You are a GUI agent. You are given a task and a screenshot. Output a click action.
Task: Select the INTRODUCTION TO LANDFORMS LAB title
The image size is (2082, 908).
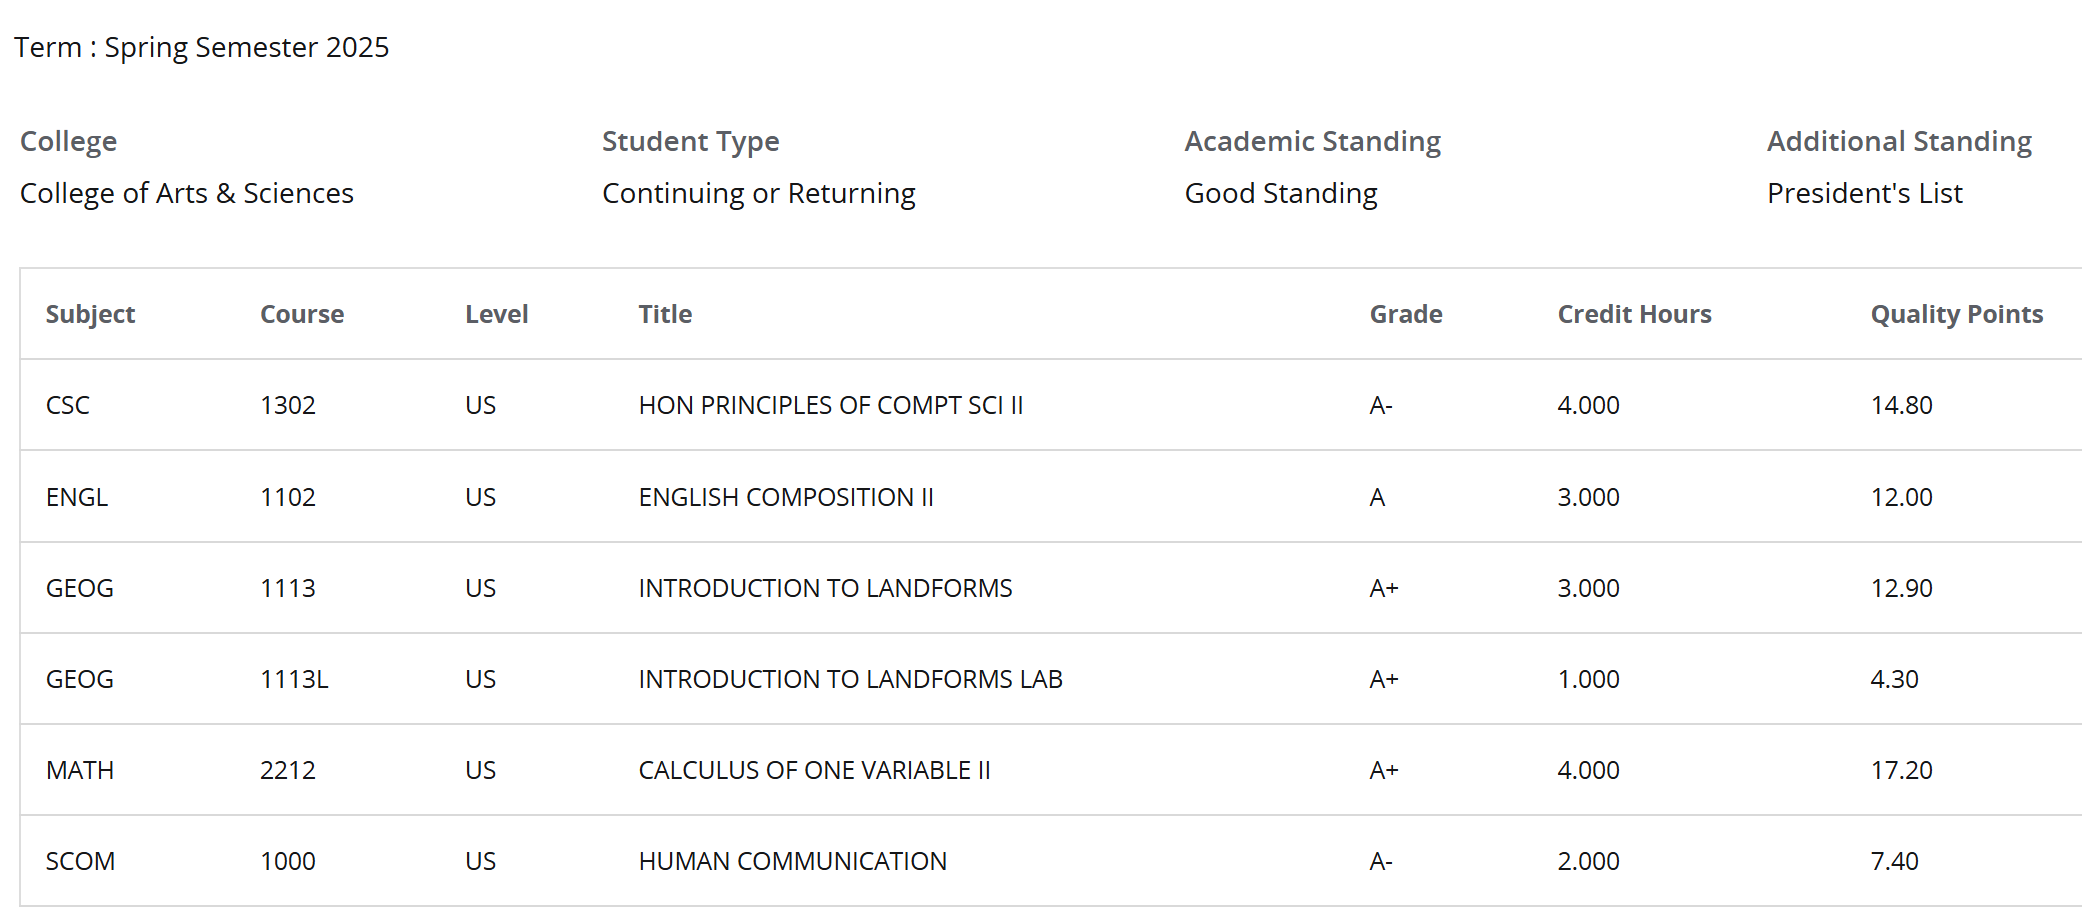point(850,679)
